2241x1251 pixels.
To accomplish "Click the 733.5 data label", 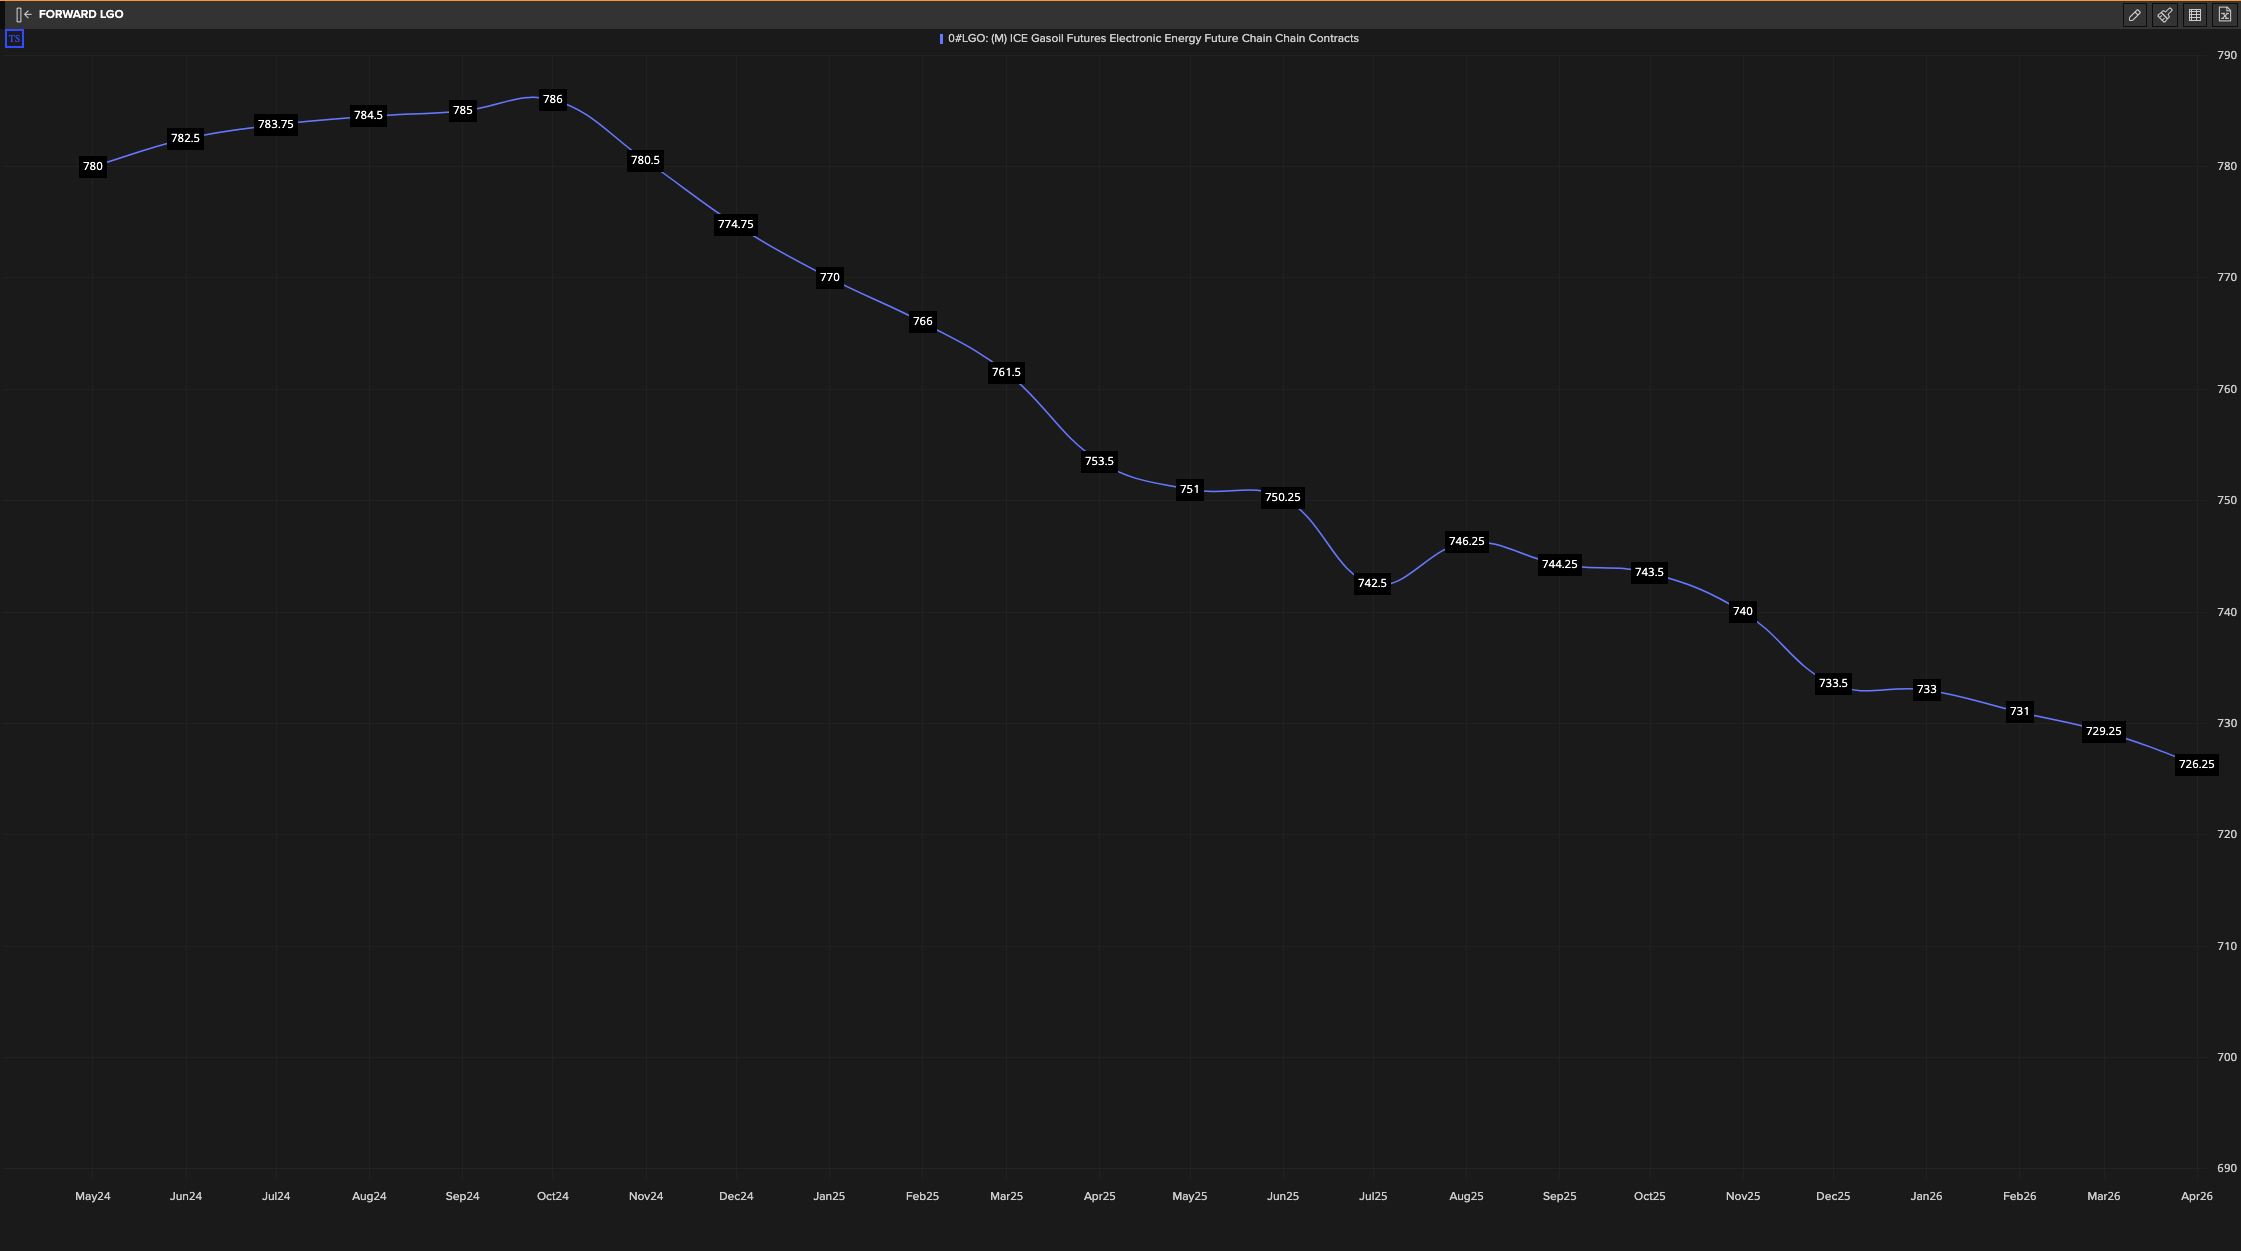I will pyautogui.click(x=1832, y=684).
